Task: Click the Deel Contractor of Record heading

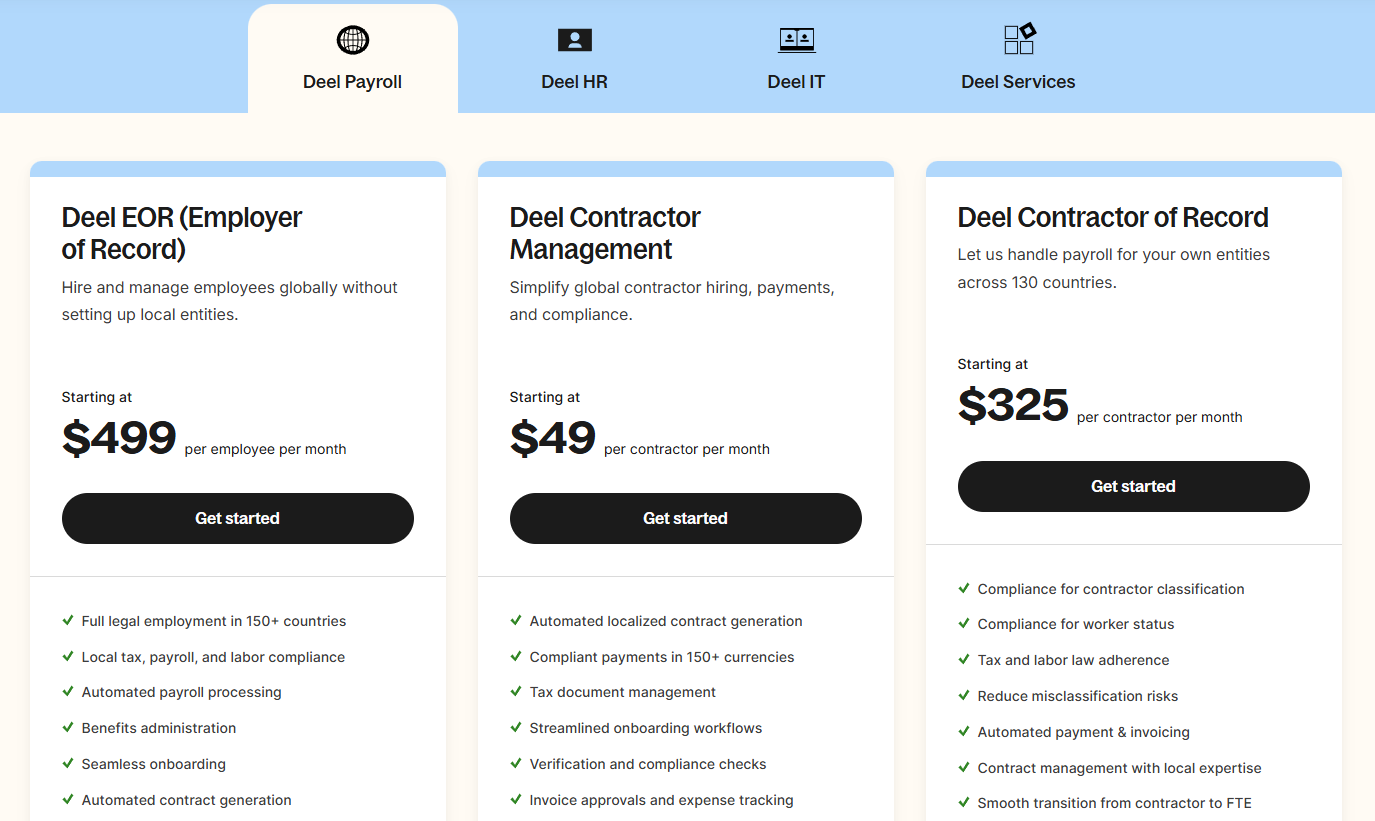Action: tap(1113, 217)
